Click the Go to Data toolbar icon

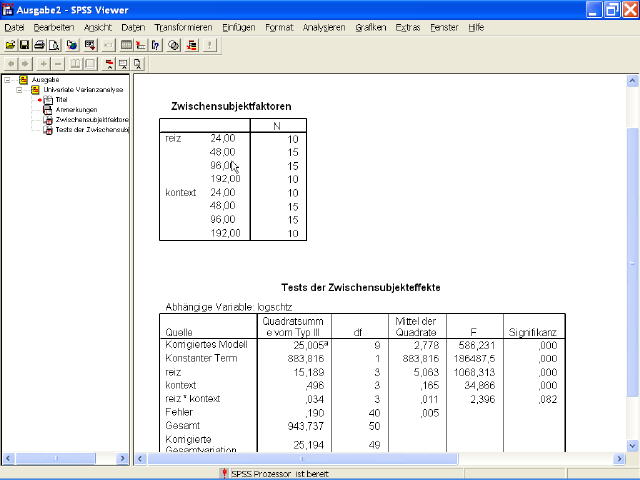[x=125, y=45]
